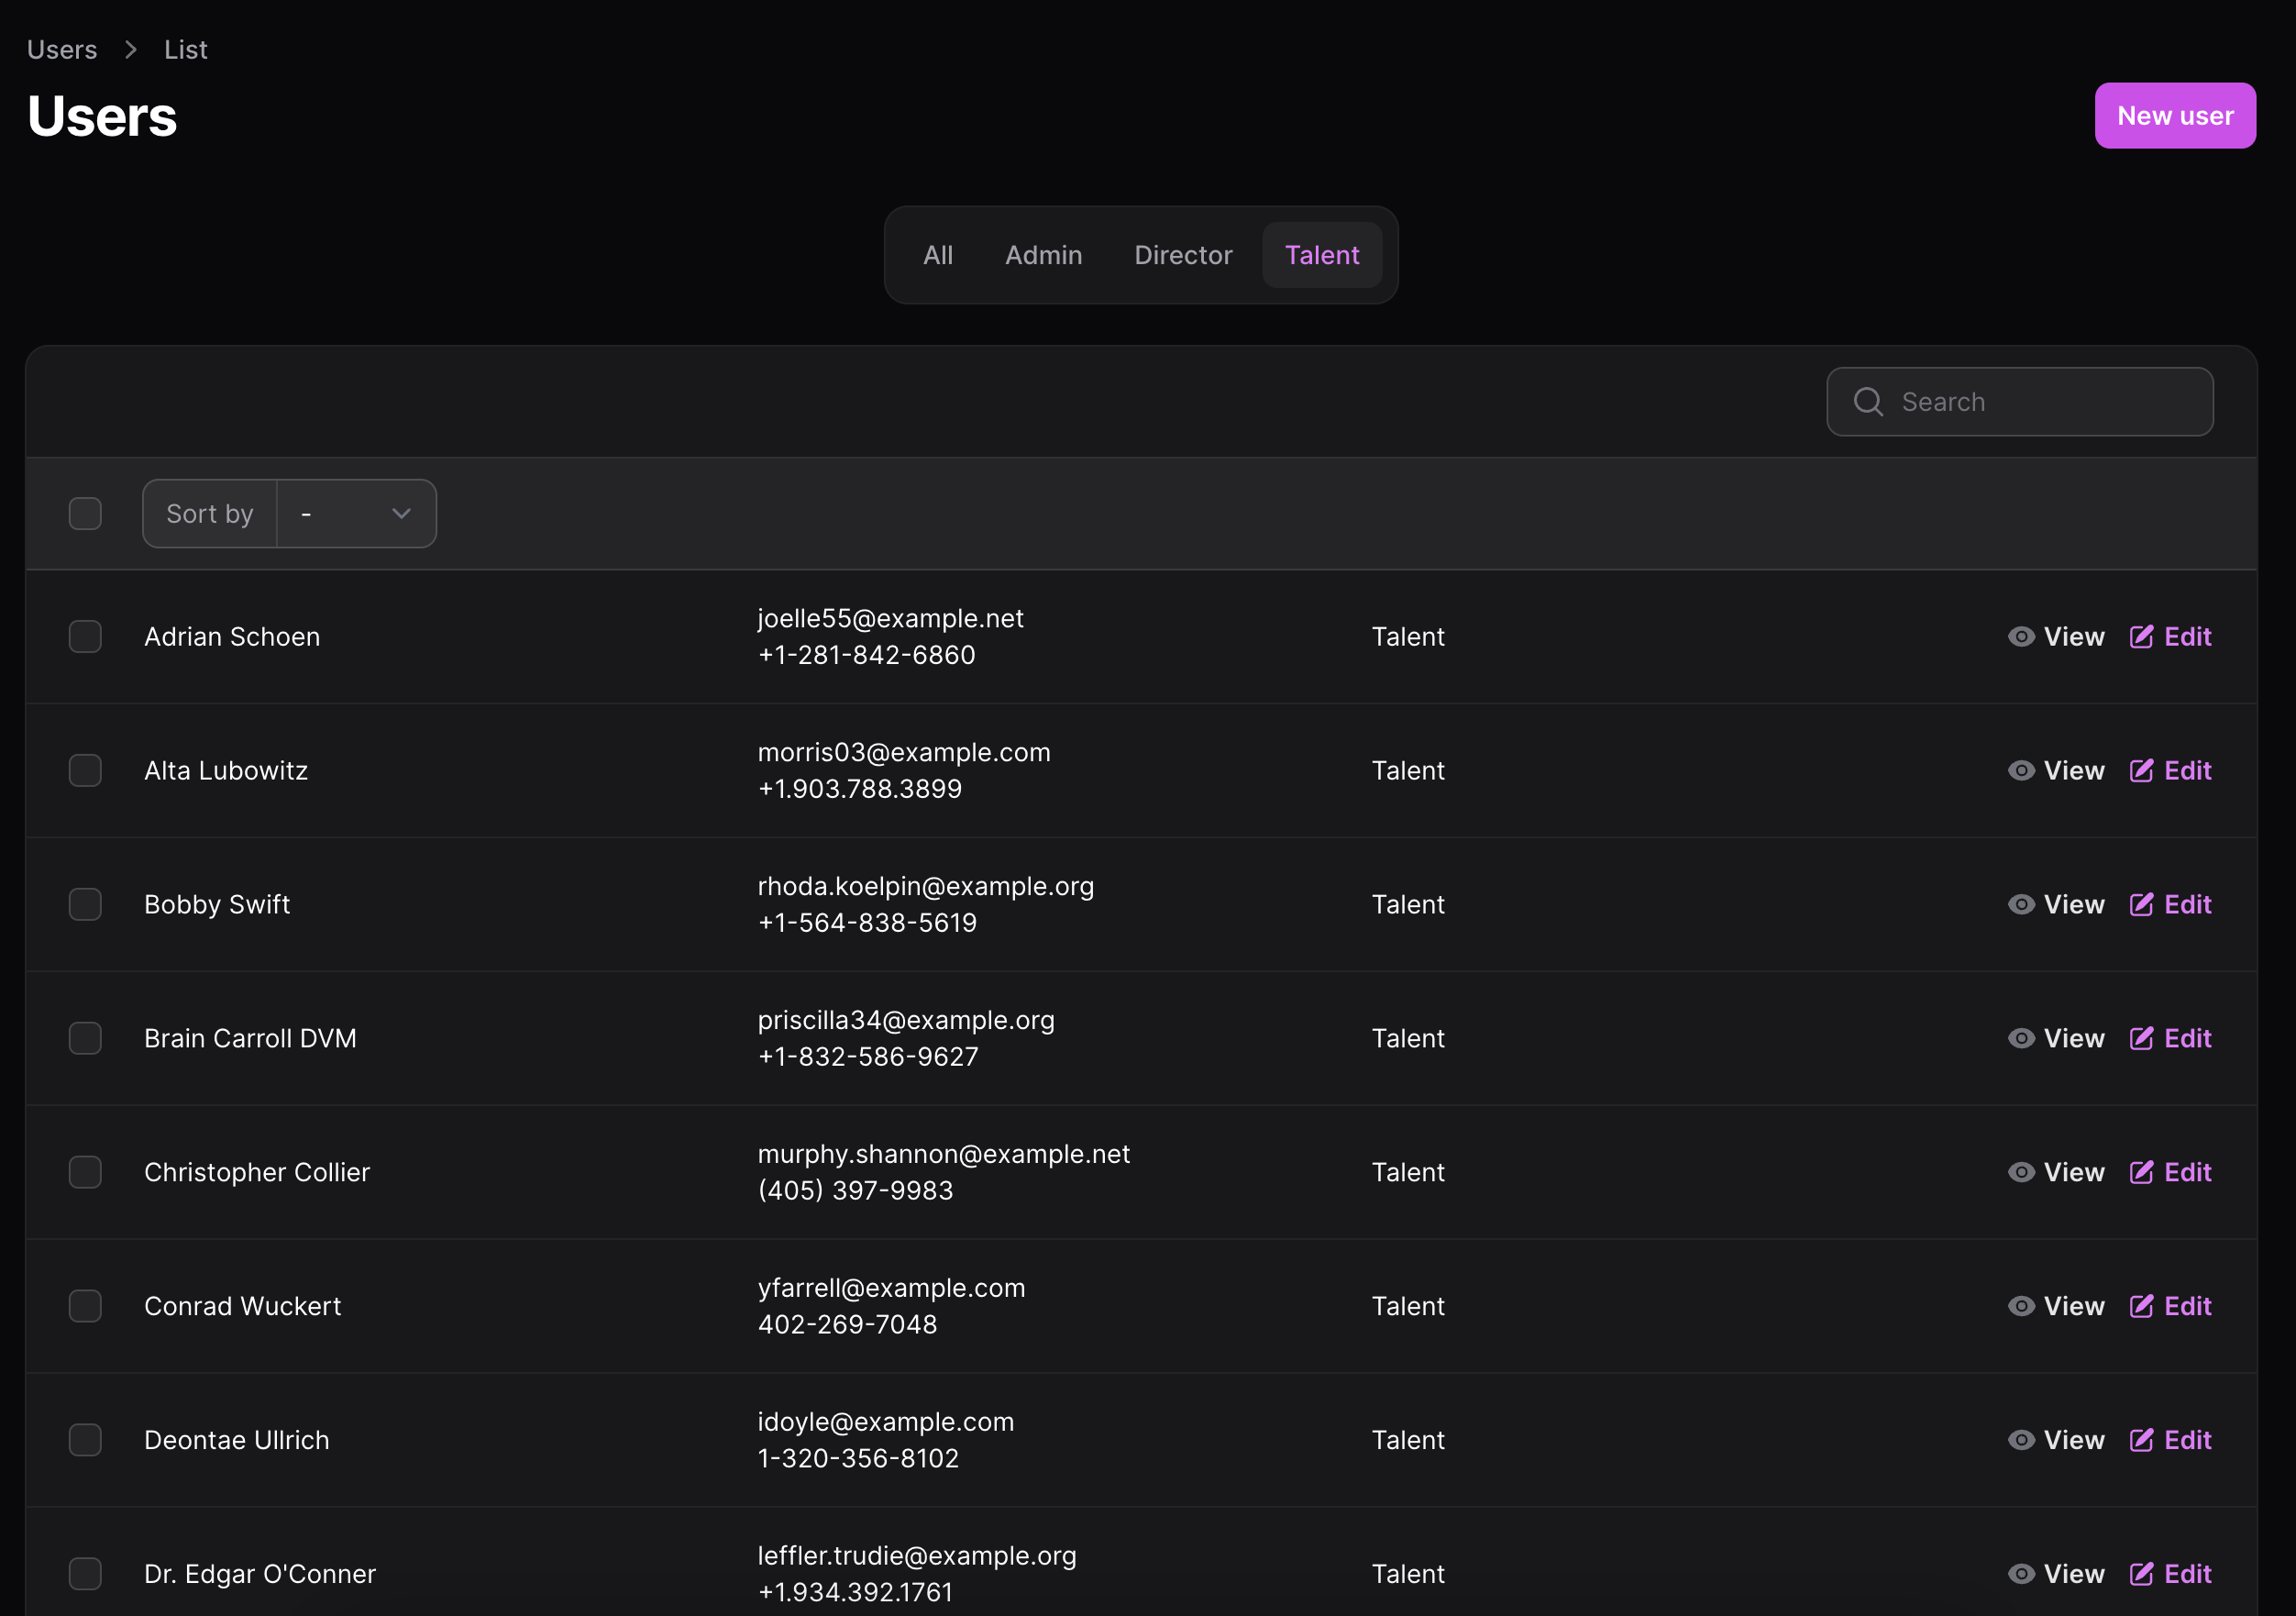This screenshot has height=1616, width=2296.
Task: Click the Edit pencil icon for Brain Carroll DVM
Action: pos(2142,1038)
